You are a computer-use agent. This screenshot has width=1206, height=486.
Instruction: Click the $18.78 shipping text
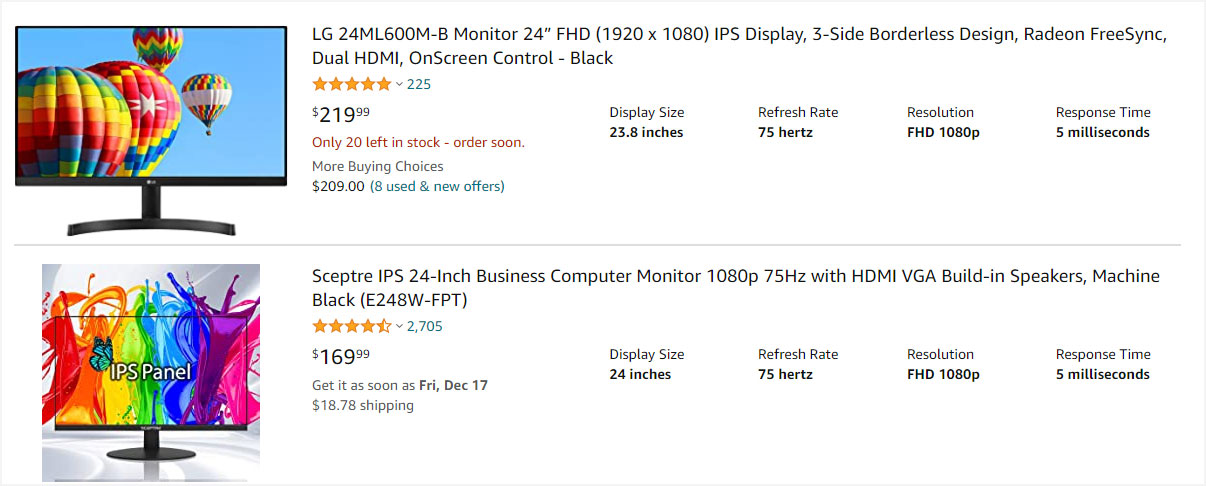click(x=363, y=405)
